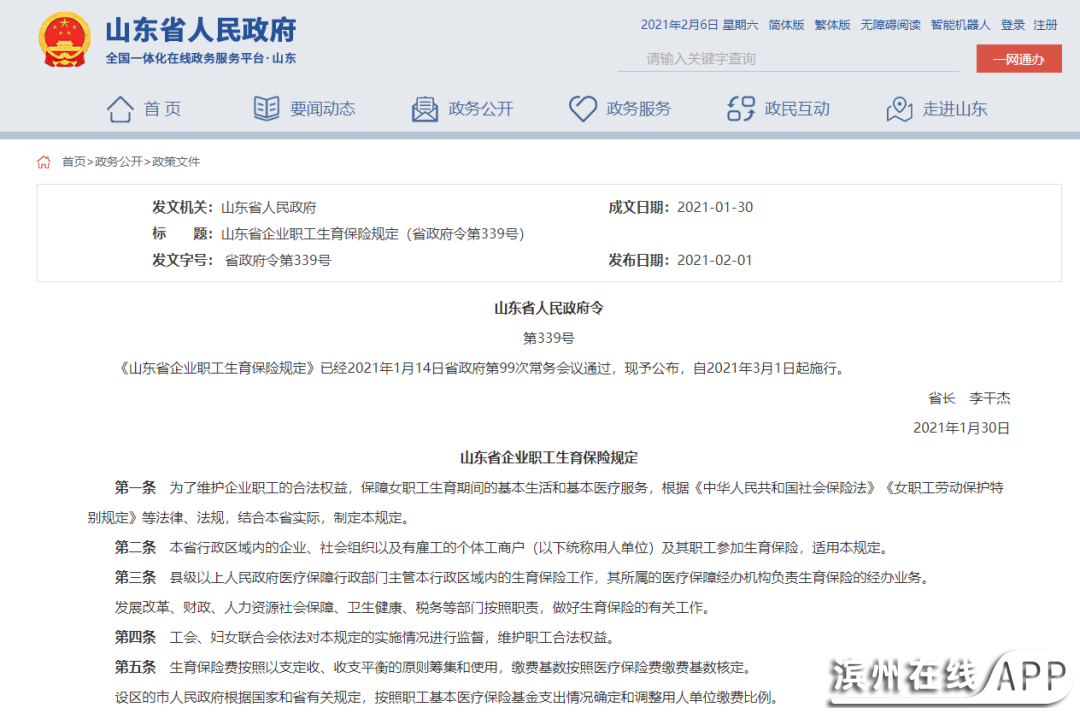Screen dimensions: 1080x713
Task: Click the 登录 link
Action: 1013,25
